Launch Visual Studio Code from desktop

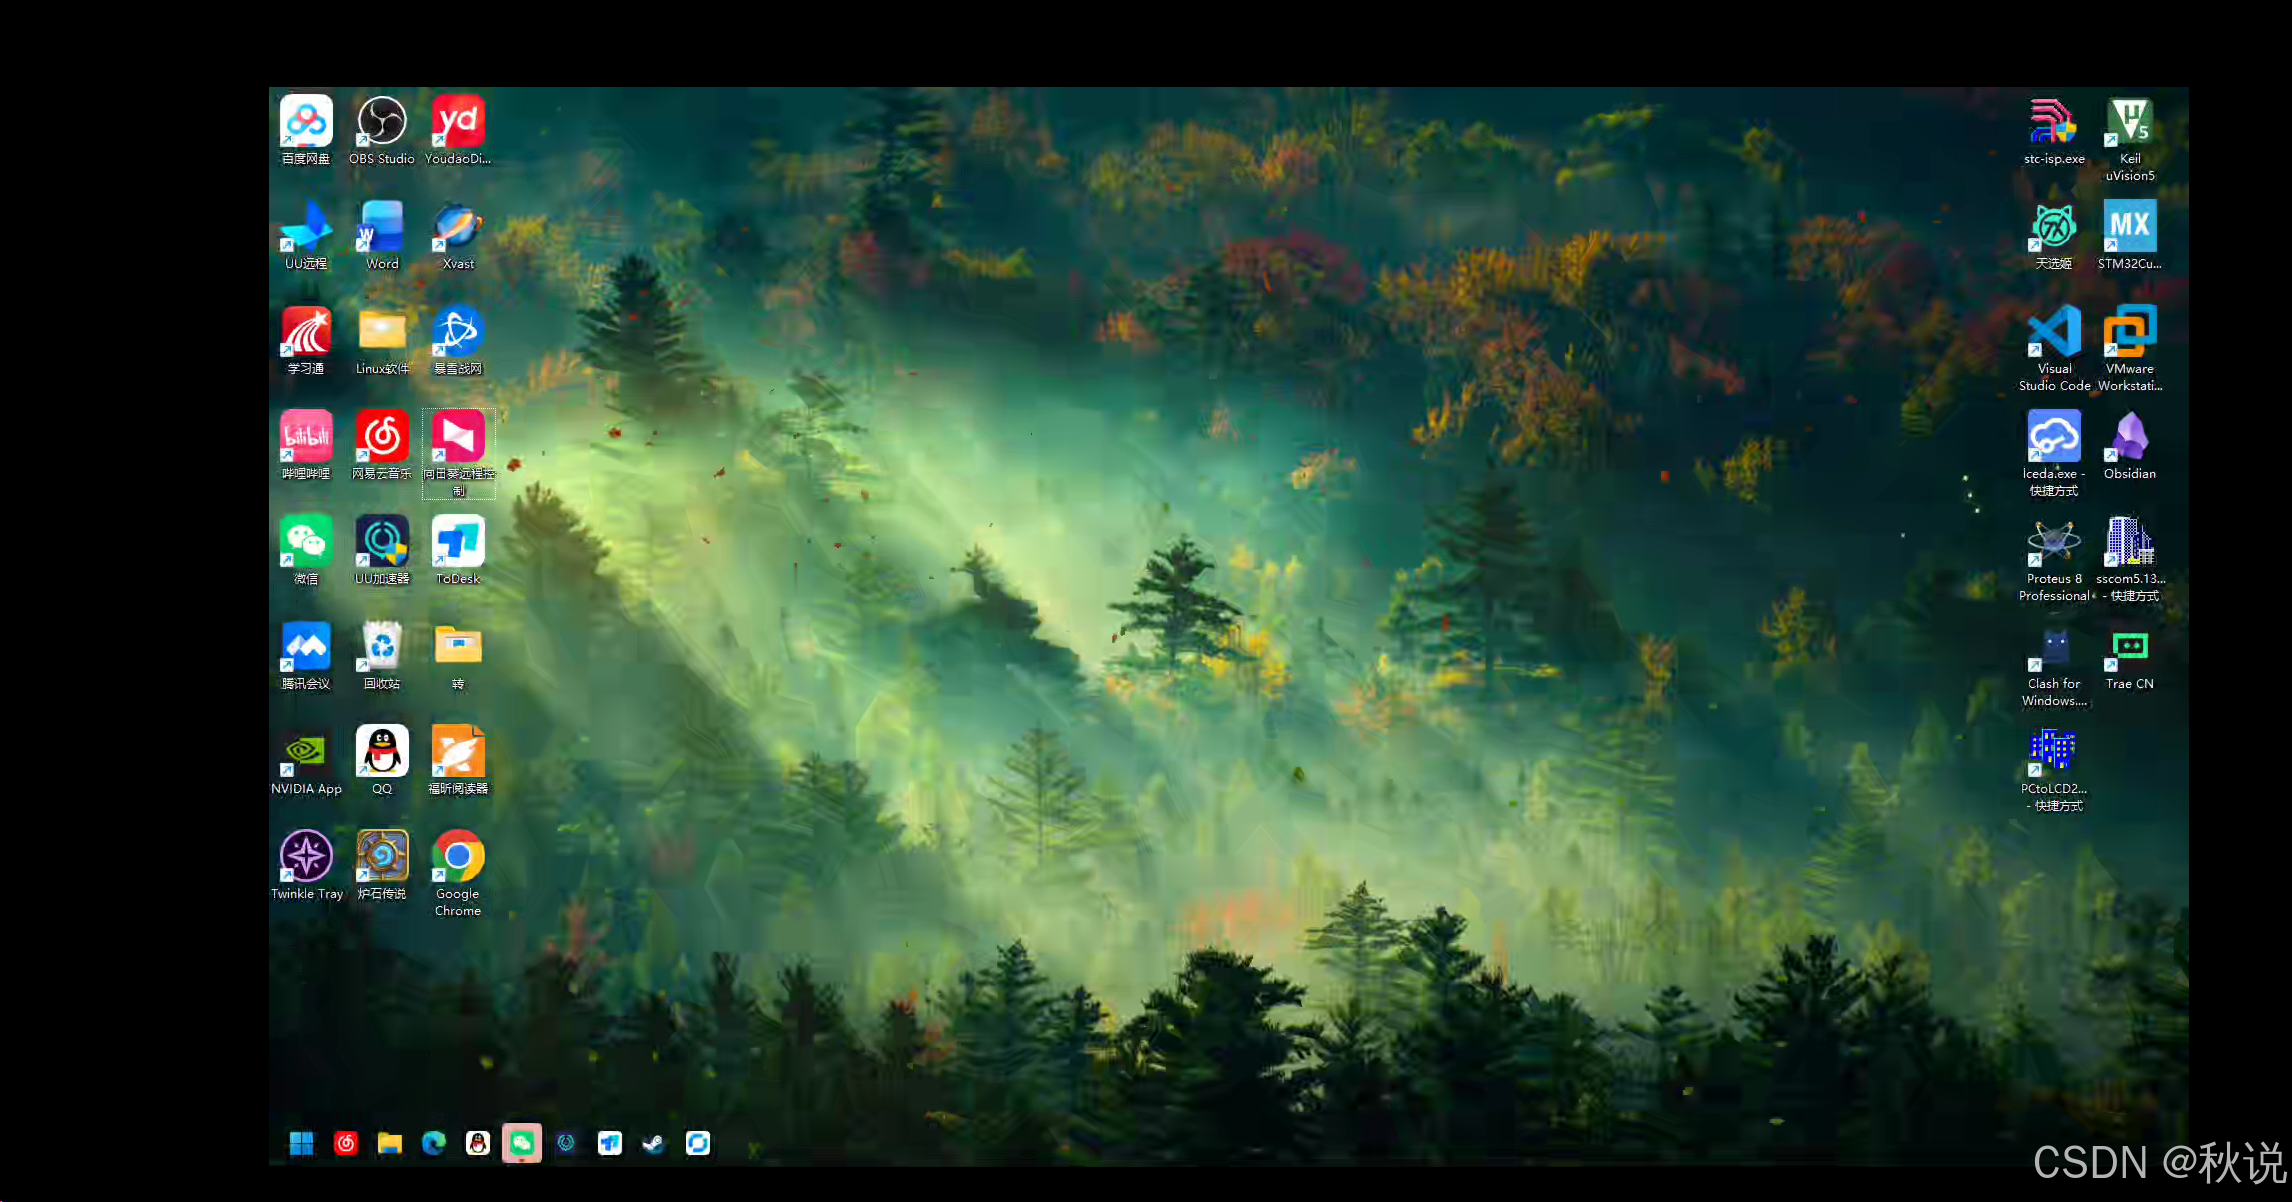[x=2054, y=332]
